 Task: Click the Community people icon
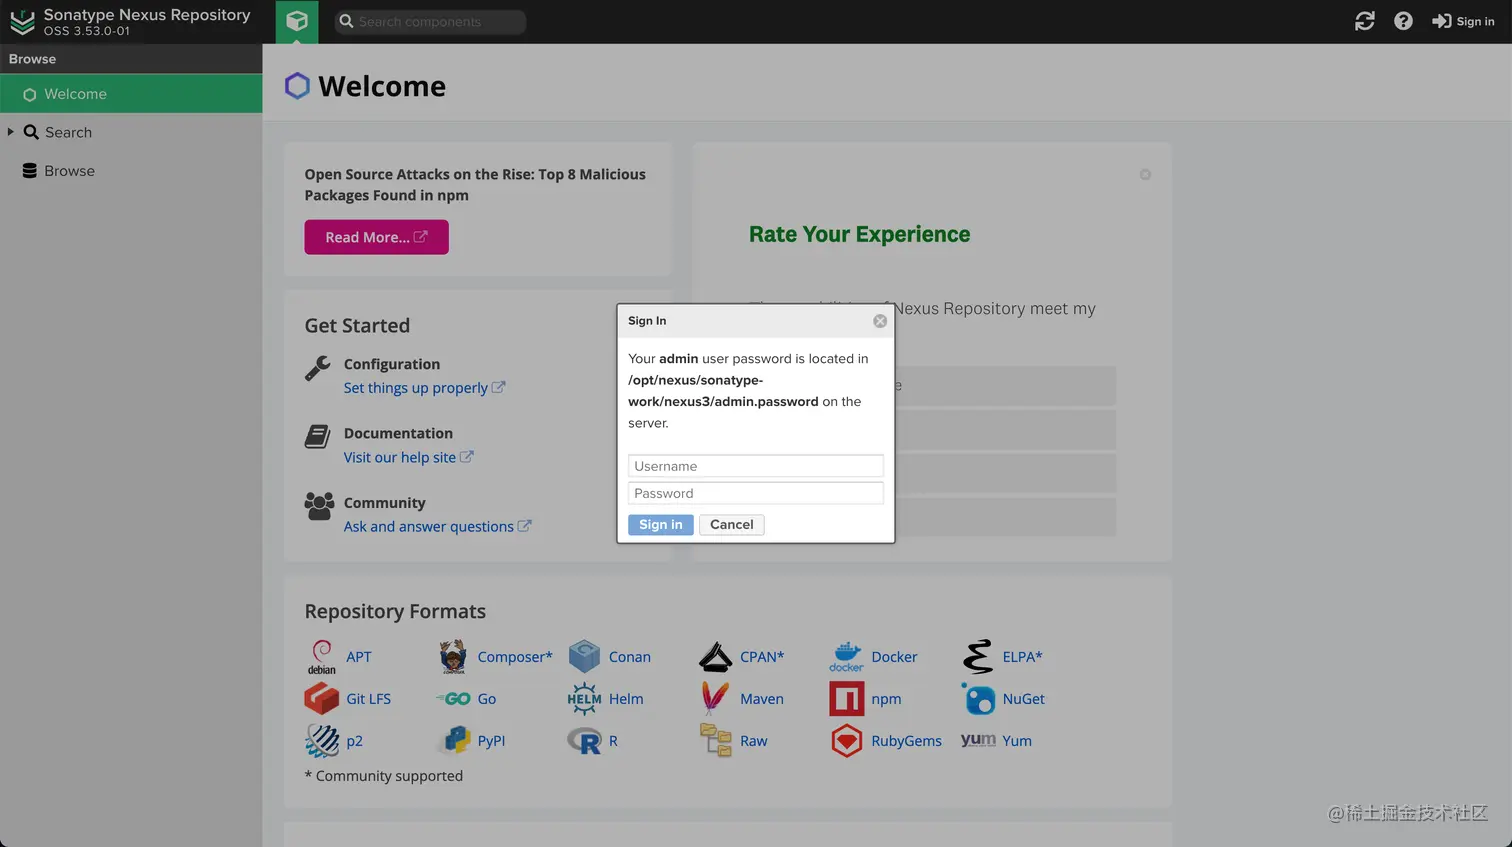pyautogui.click(x=319, y=506)
